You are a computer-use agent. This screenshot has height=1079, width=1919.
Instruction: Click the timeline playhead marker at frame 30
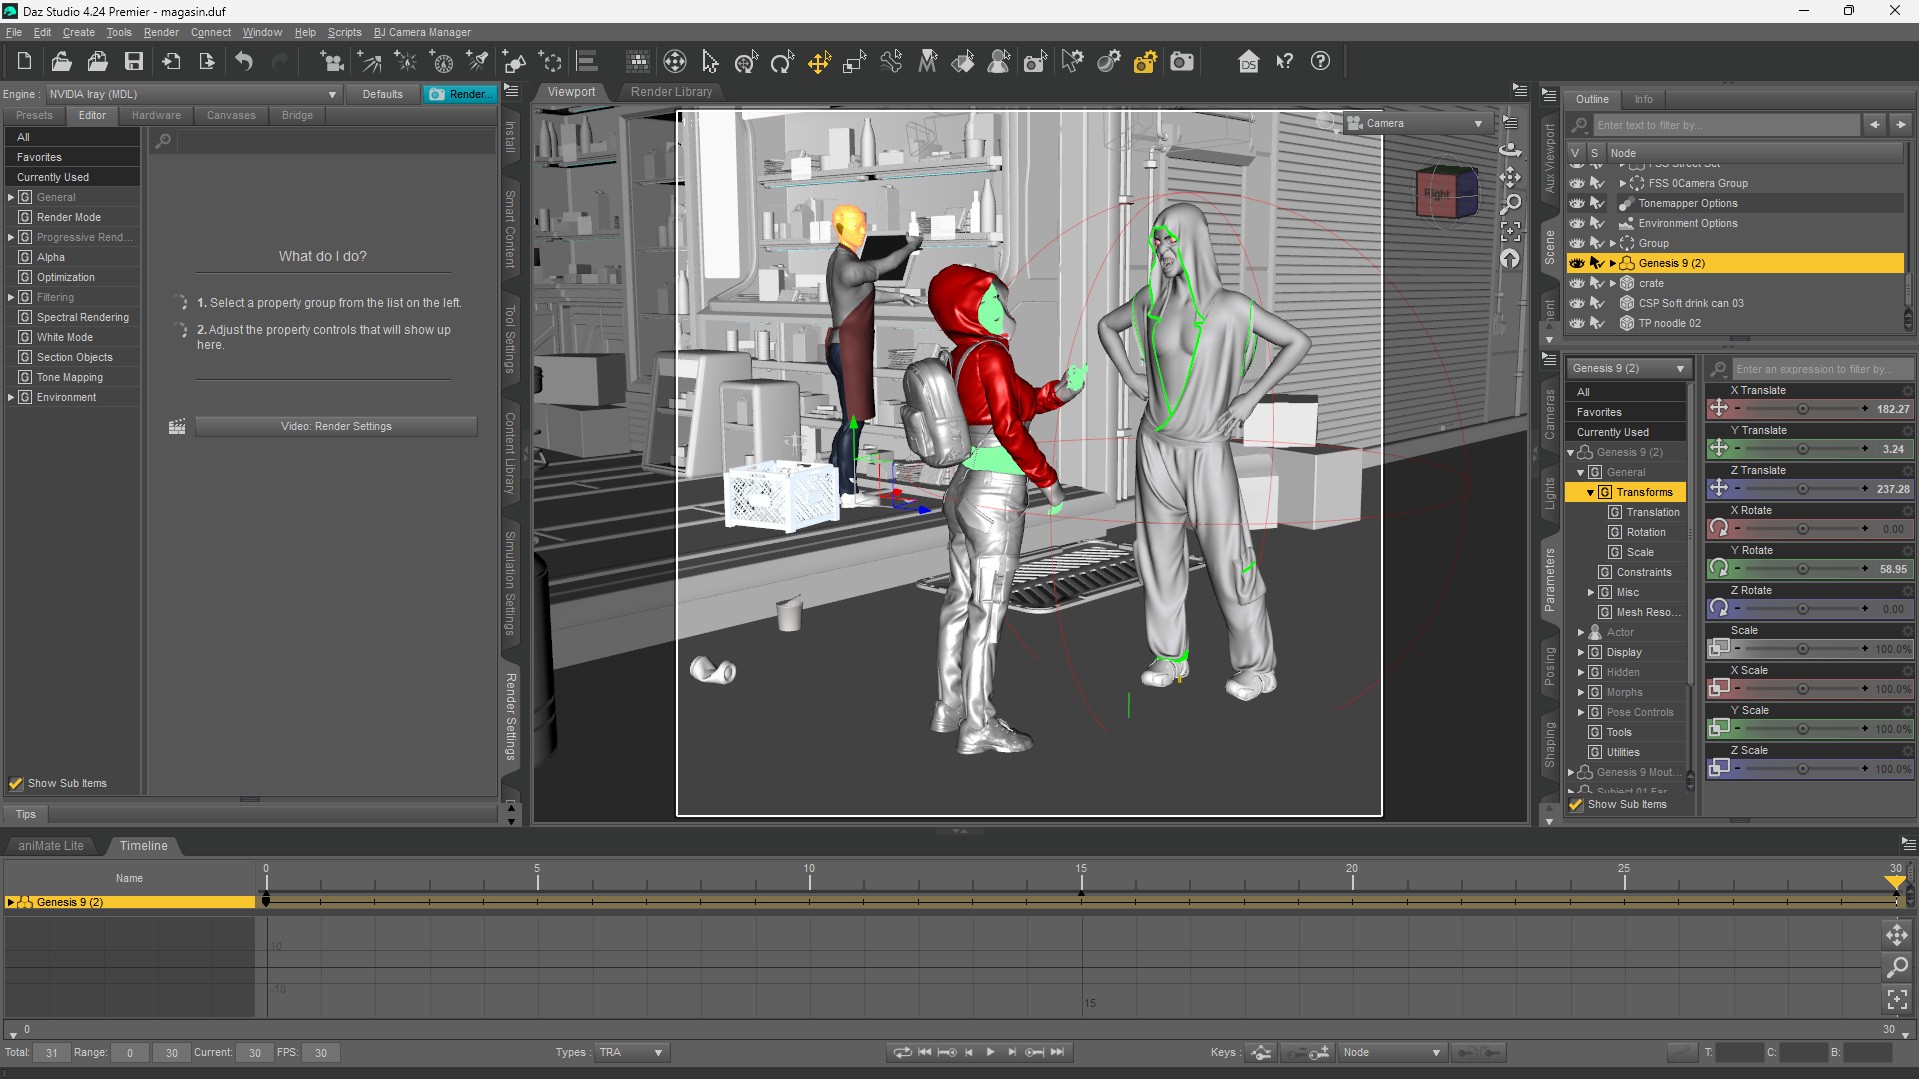click(1894, 882)
